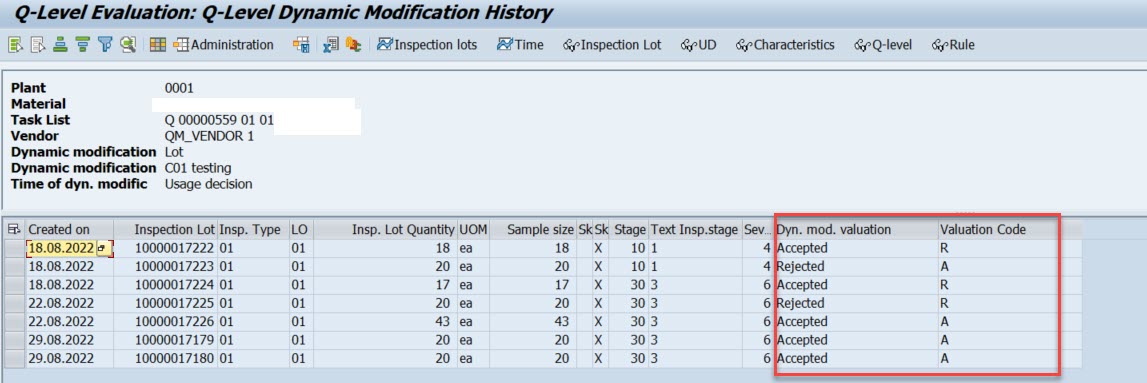Viewport: 1147px width, 383px height.
Task: Open value help beside date 18.08.2022
Action: pos(102,249)
